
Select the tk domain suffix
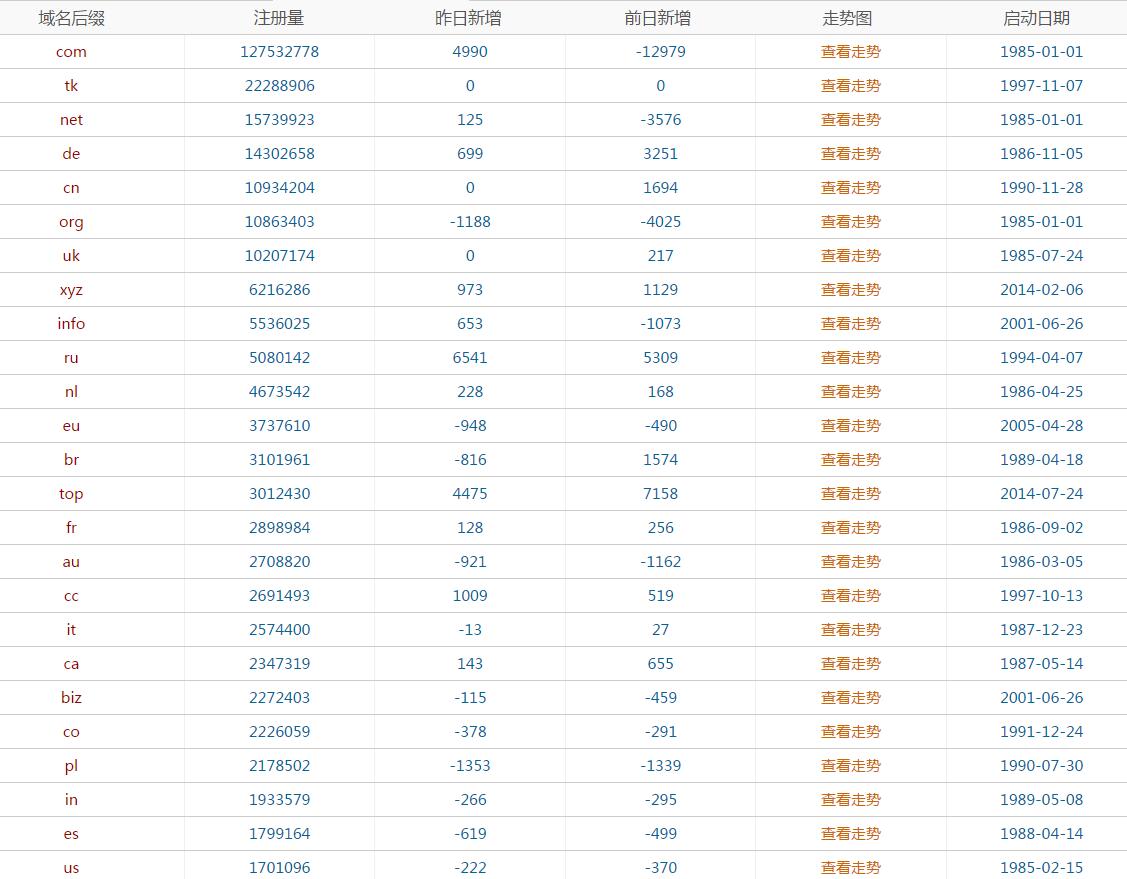[x=71, y=86]
